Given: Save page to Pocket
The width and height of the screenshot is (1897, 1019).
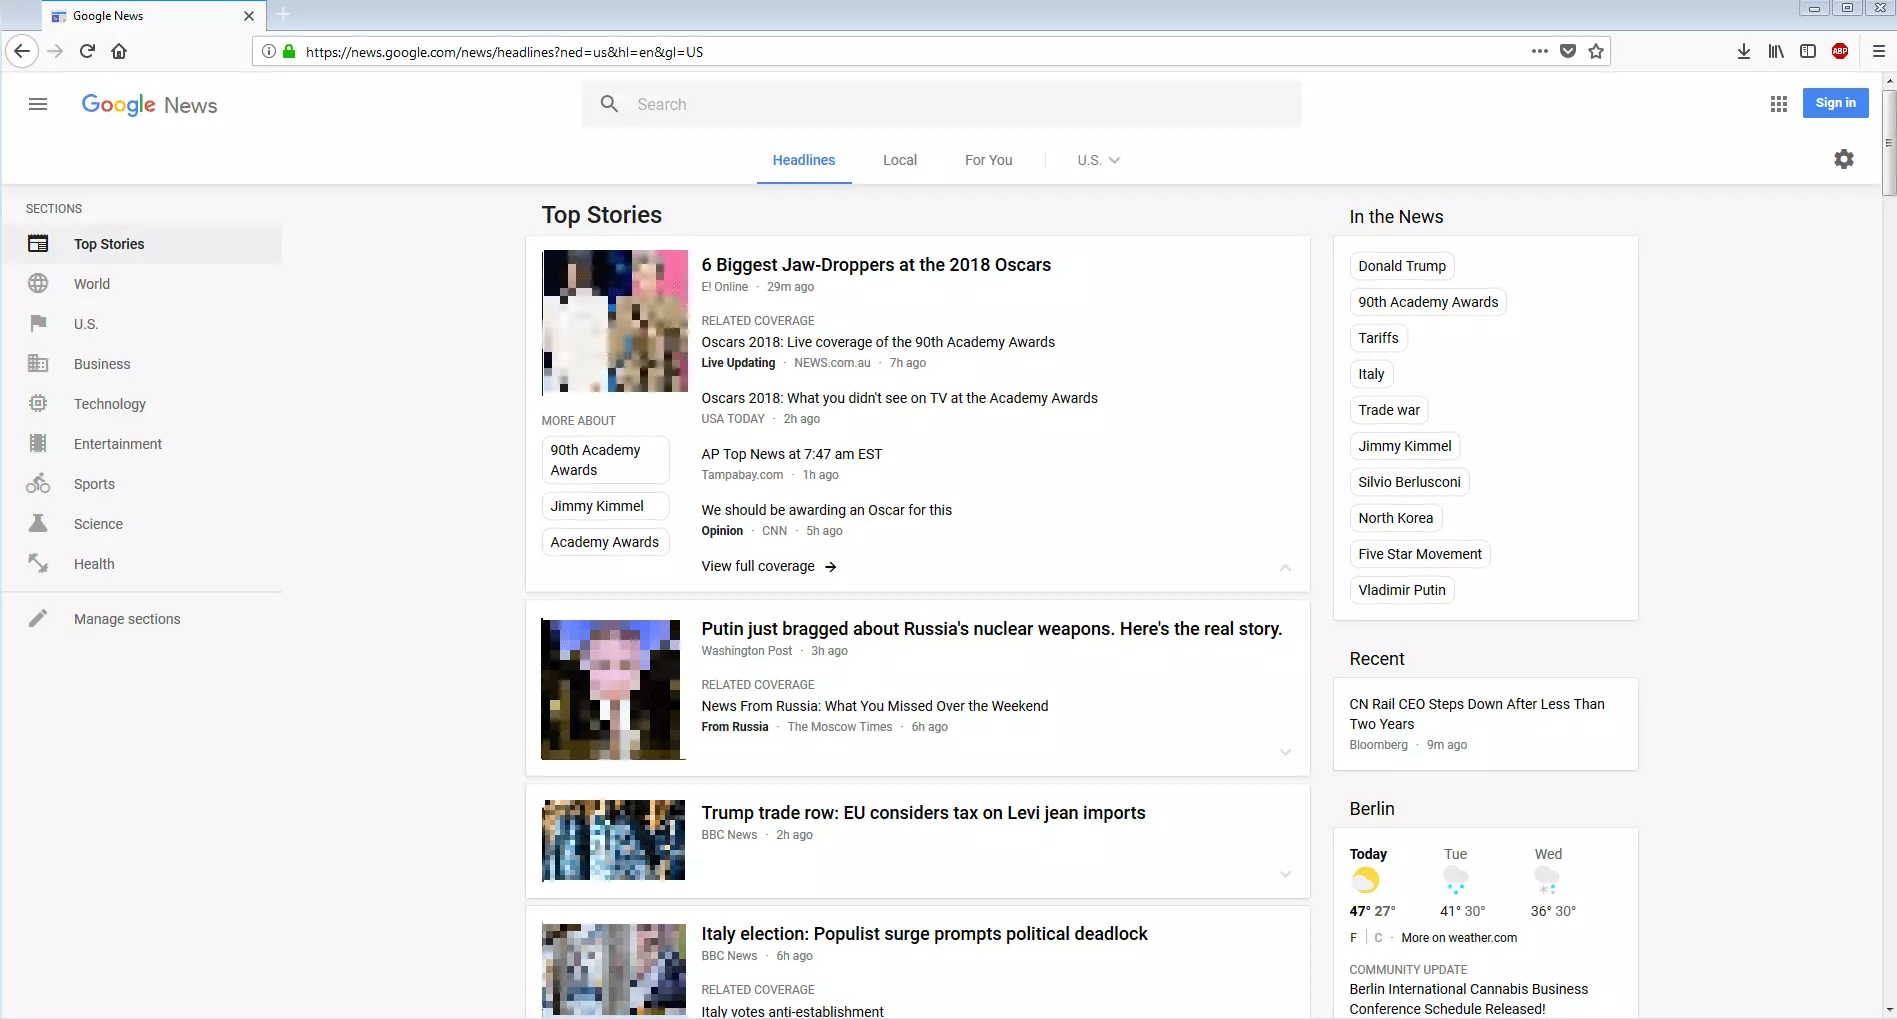Looking at the screenshot, I should (1568, 51).
